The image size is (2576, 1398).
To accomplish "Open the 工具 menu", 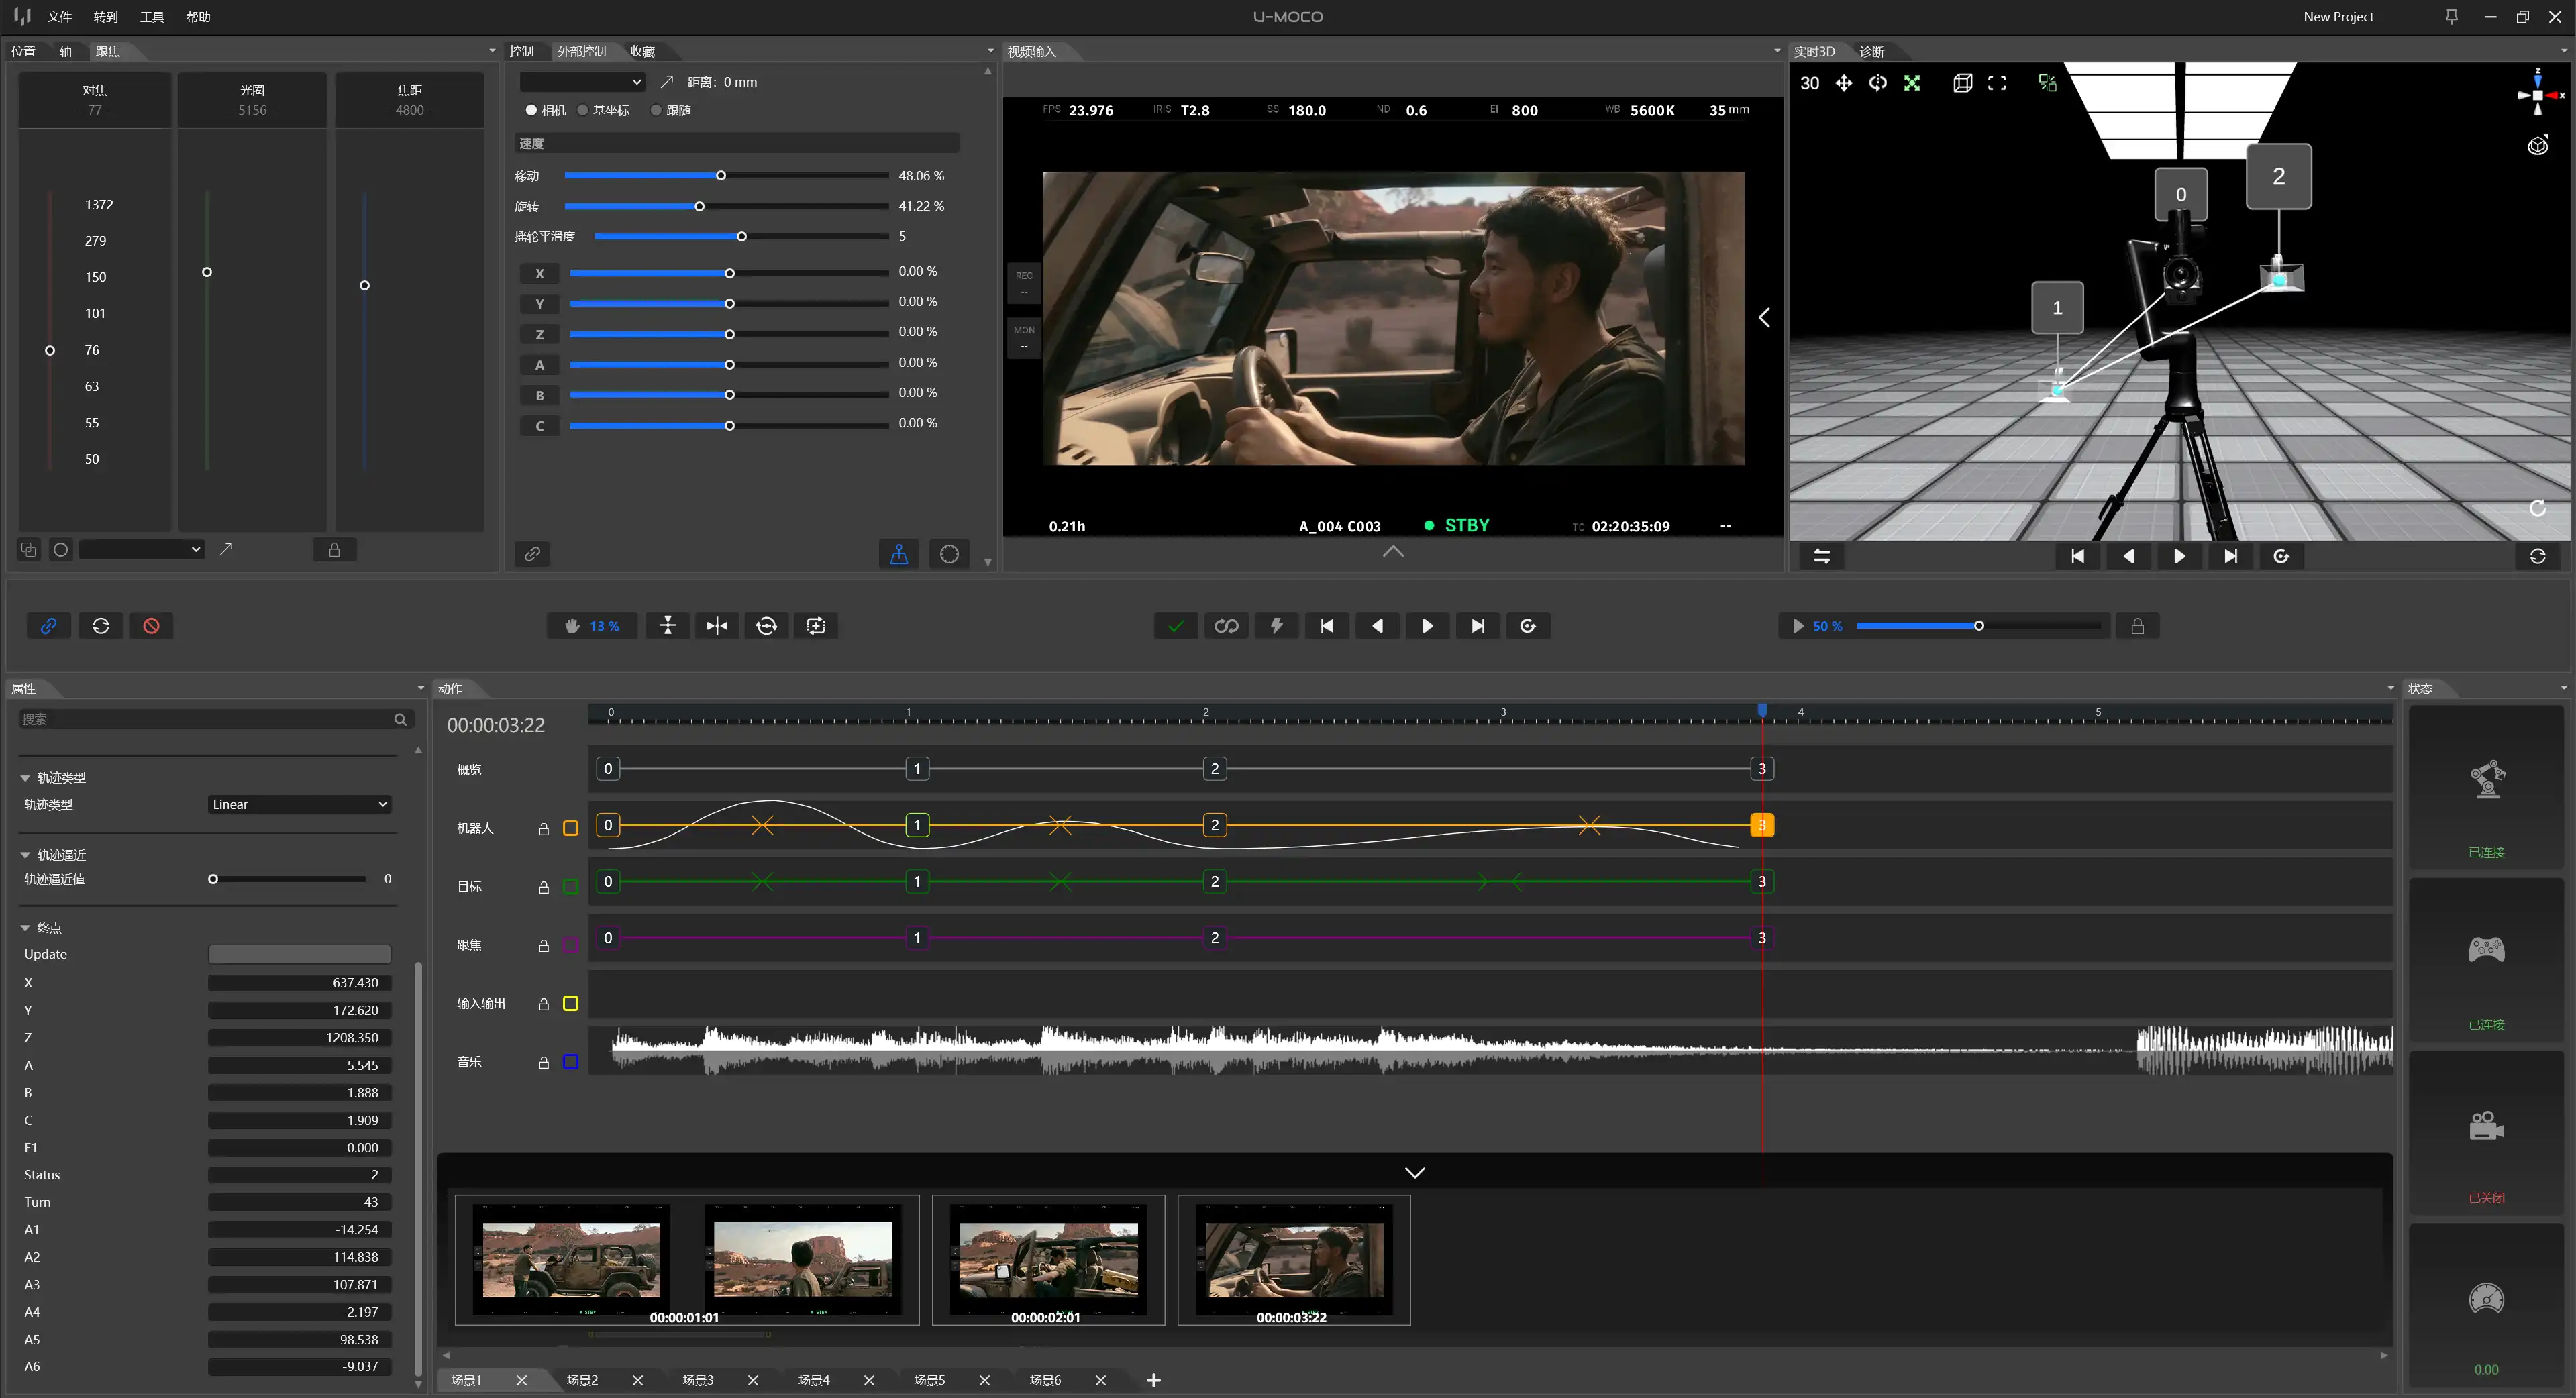I will pyautogui.click(x=152, y=17).
